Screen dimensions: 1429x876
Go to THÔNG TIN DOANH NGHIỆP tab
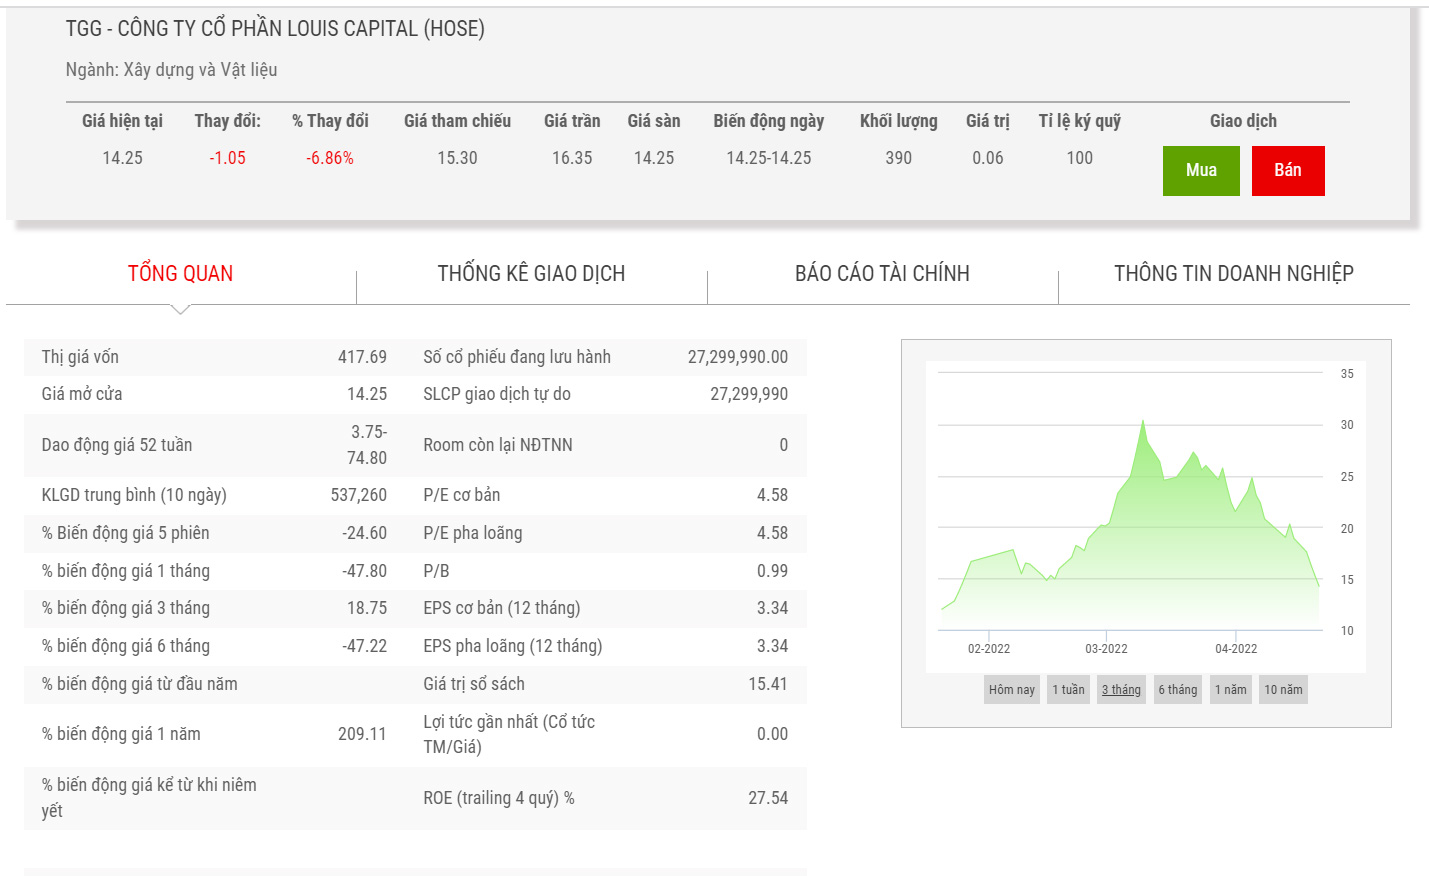click(x=1233, y=274)
